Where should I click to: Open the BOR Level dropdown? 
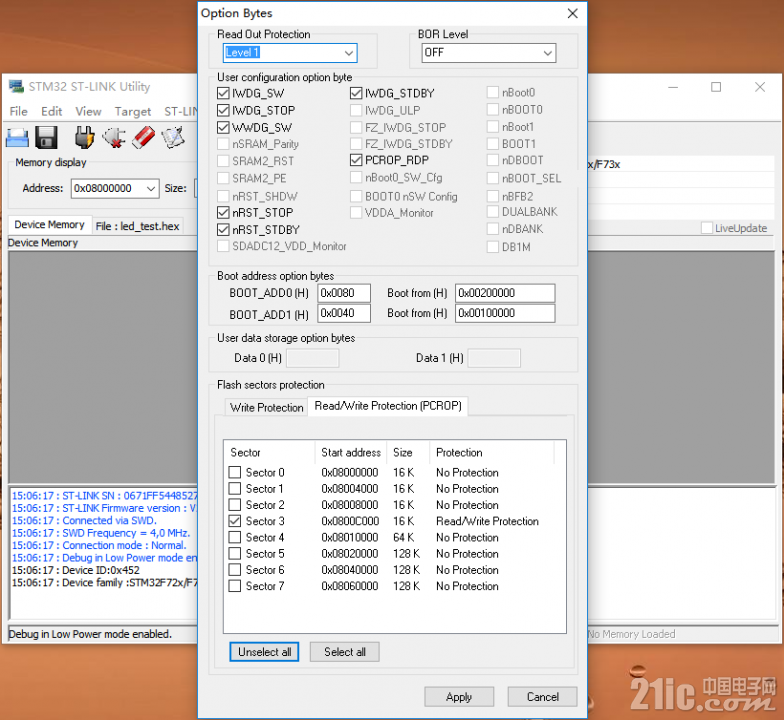pyautogui.click(x=548, y=53)
